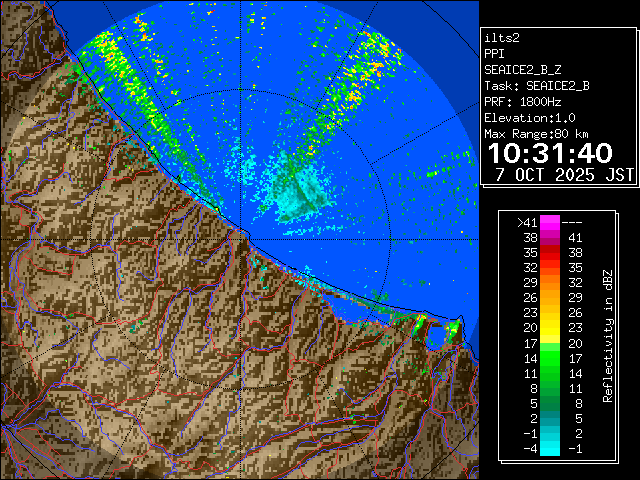640x480 pixels.
Task: Click the PPI scan type label
Action: point(495,54)
